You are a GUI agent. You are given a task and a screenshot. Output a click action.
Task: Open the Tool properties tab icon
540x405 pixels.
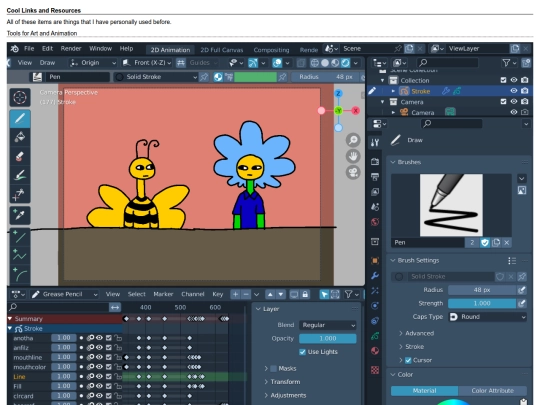(x=375, y=142)
